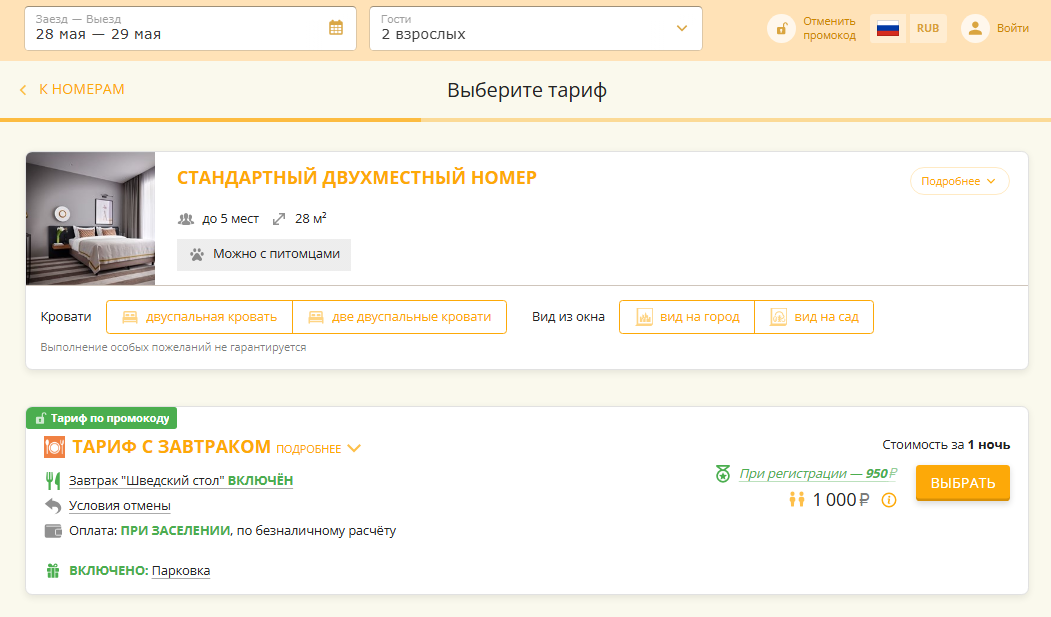Click the ВЫБРАТЬ button to select tariff
Screen dimensions: 1051x617
point(963,483)
